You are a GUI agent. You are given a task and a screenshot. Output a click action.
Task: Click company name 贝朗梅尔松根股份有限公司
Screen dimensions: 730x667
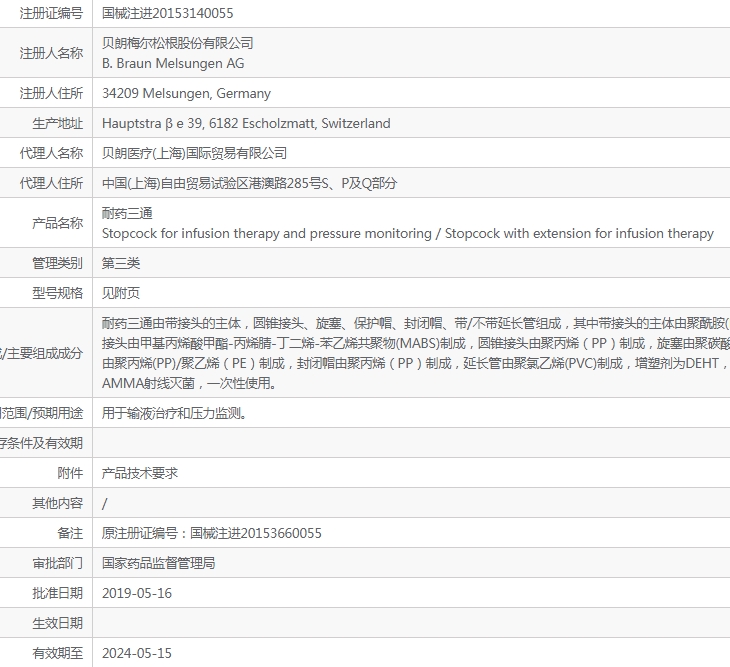pyautogui.click(x=177, y=43)
